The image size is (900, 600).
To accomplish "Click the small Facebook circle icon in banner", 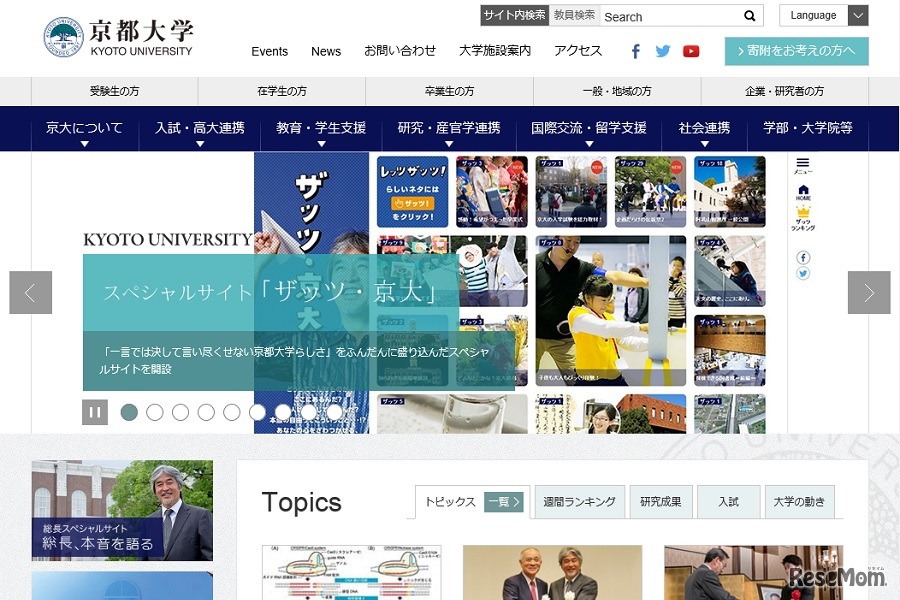I will [803, 258].
